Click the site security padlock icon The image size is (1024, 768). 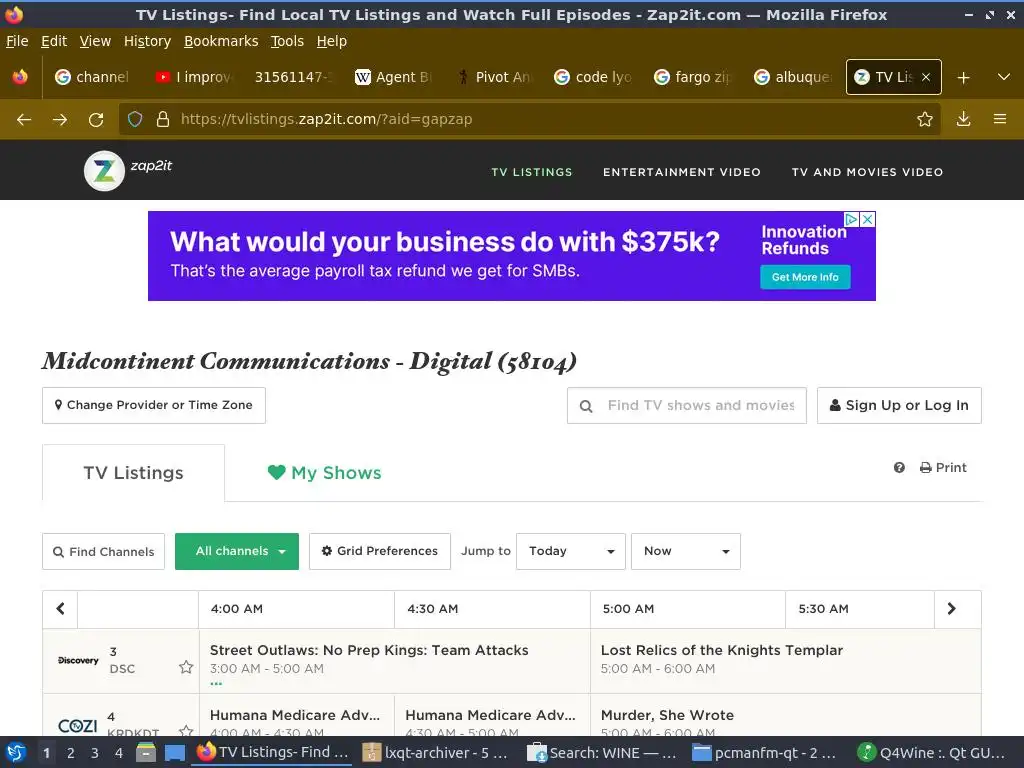(x=163, y=119)
